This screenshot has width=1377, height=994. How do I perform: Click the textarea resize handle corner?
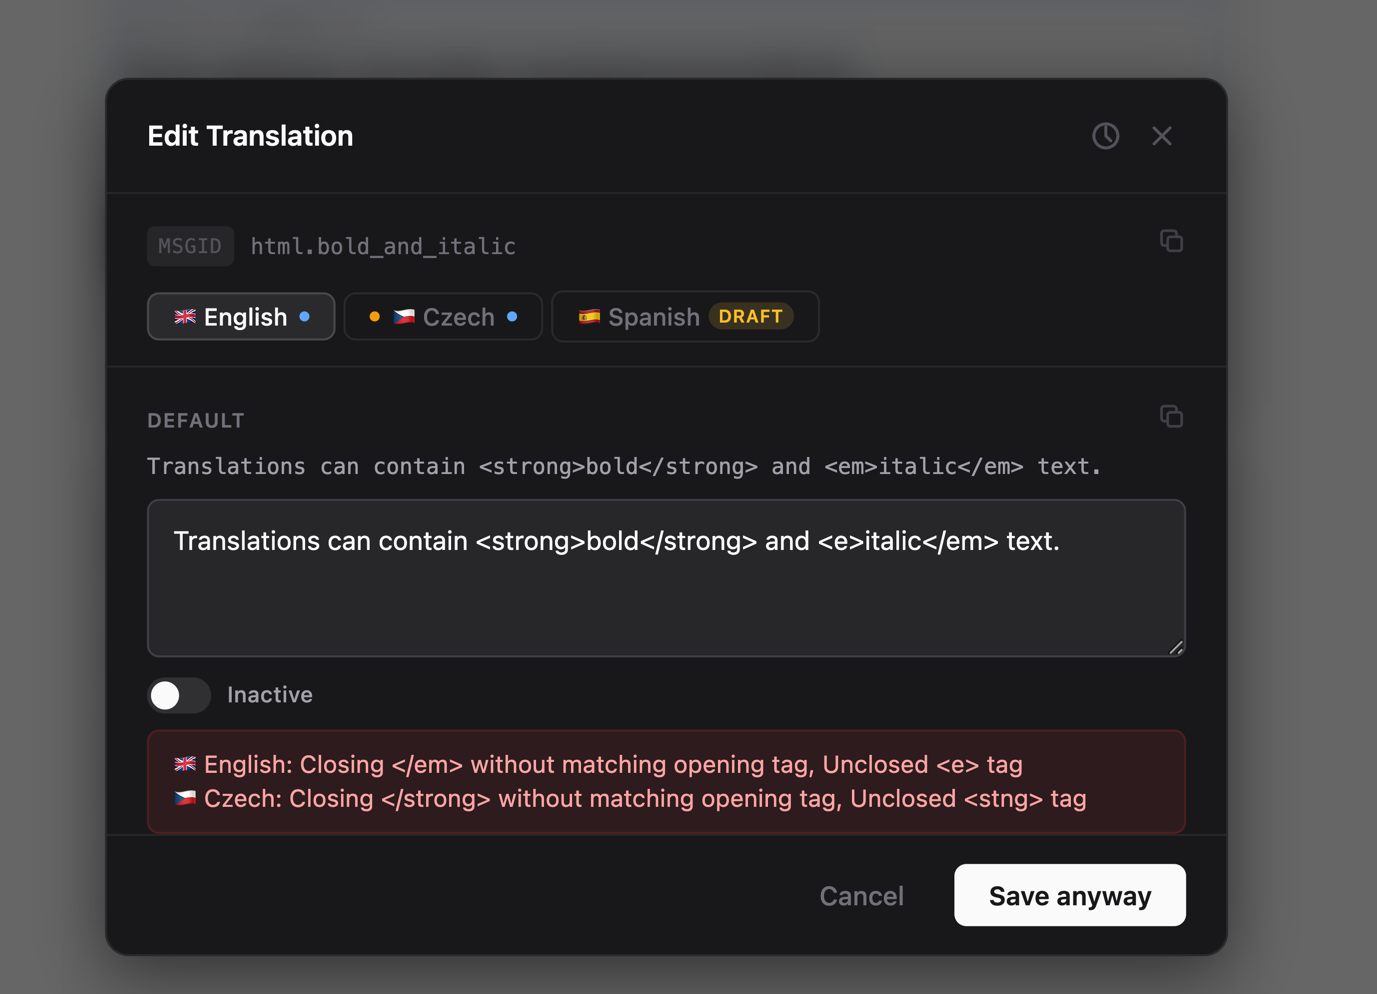[1176, 647]
